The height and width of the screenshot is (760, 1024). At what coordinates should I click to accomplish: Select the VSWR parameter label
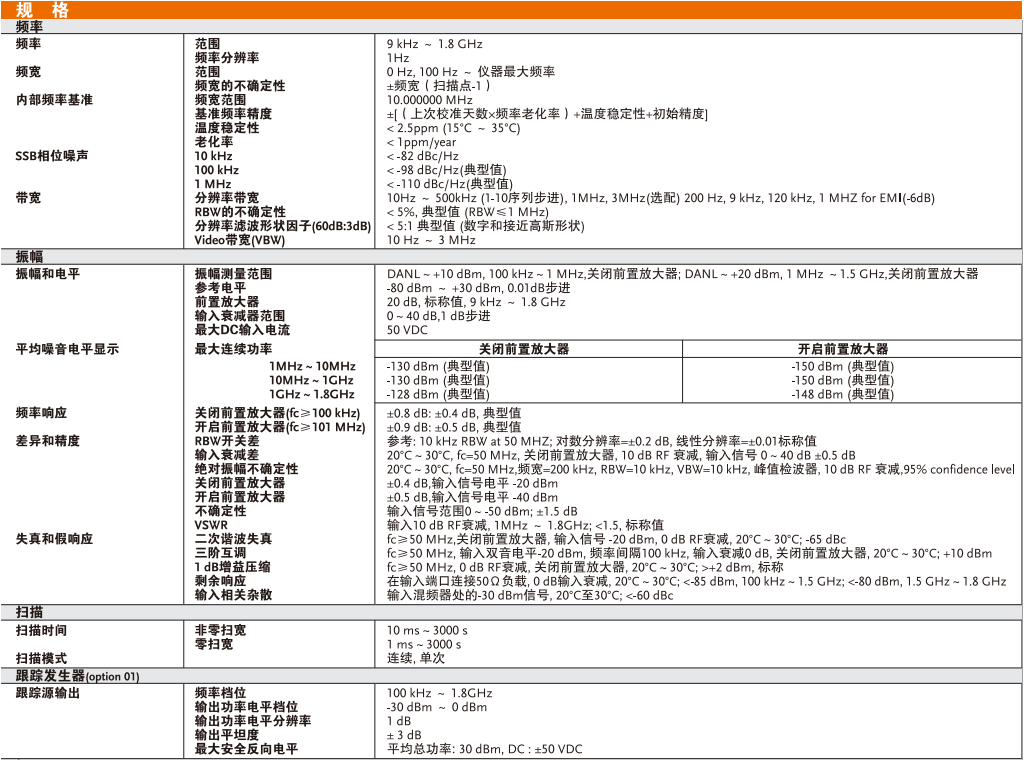tap(210, 525)
